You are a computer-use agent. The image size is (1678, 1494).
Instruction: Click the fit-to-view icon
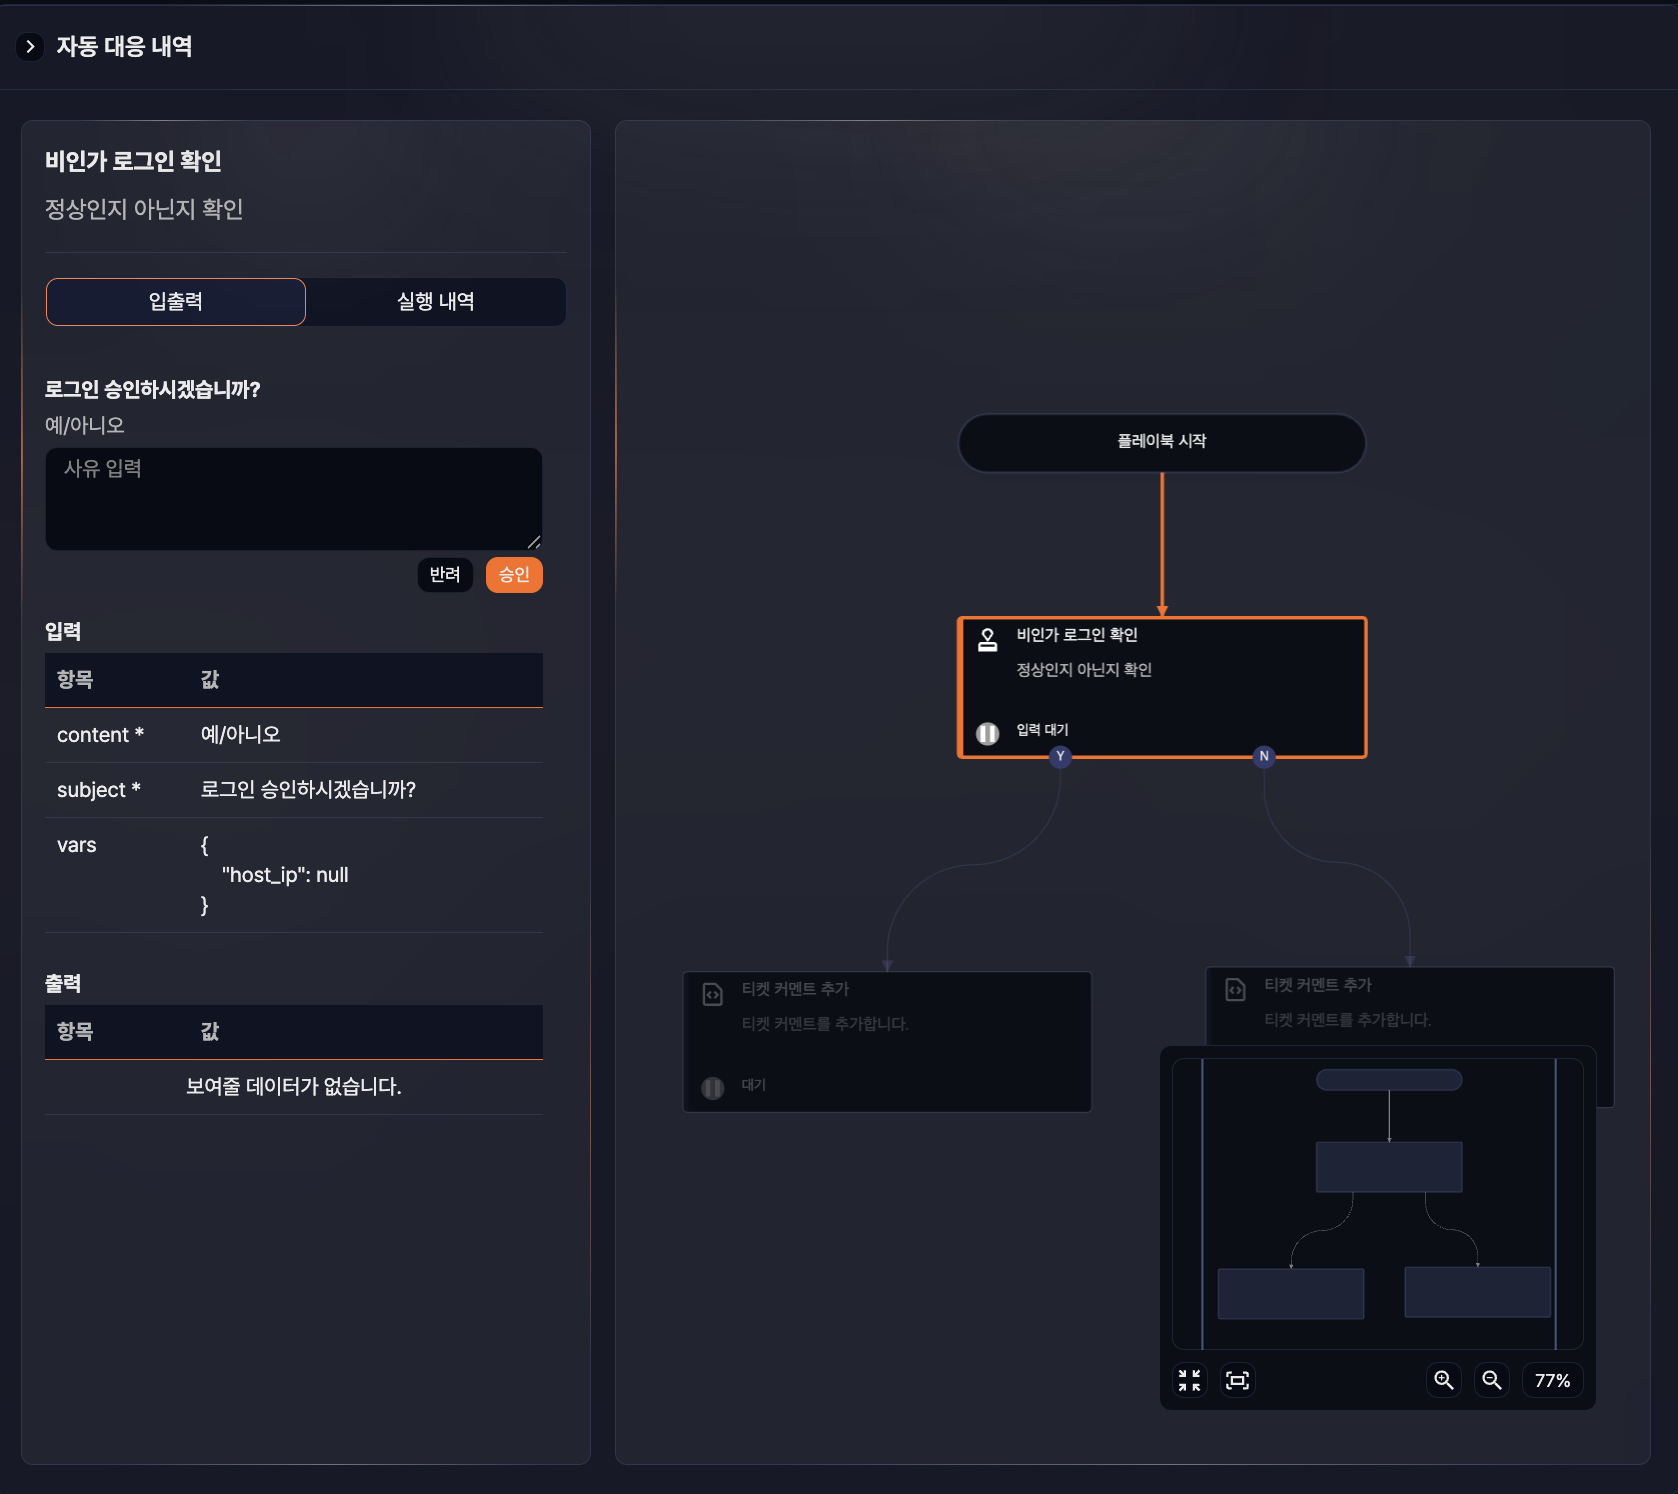tap(1237, 1380)
